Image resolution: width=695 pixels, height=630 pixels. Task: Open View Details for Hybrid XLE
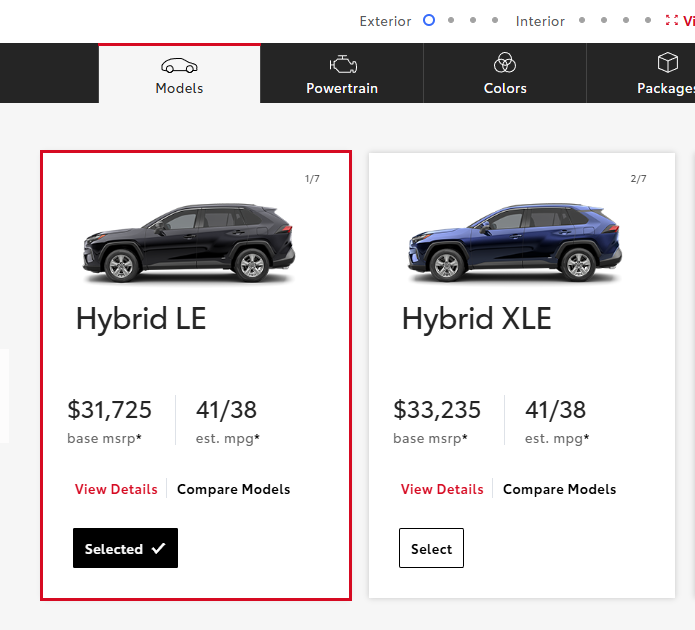442,489
